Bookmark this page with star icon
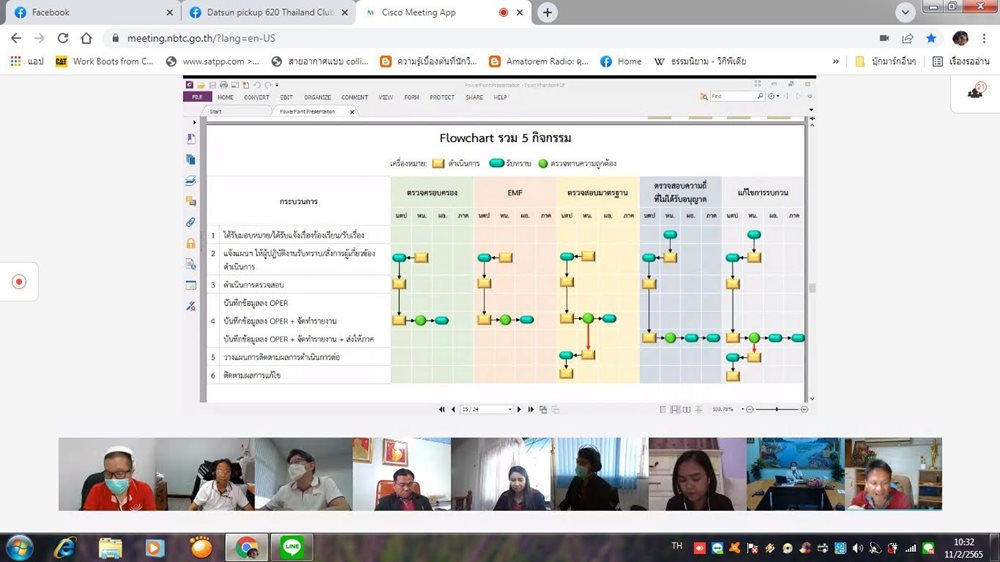 (931, 38)
